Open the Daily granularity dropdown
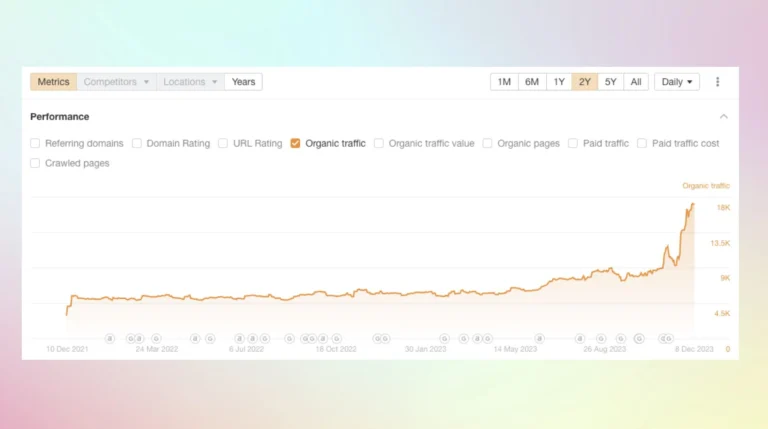Image resolution: width=768 pixels, height=429 pixels. (x=676, y=82)
